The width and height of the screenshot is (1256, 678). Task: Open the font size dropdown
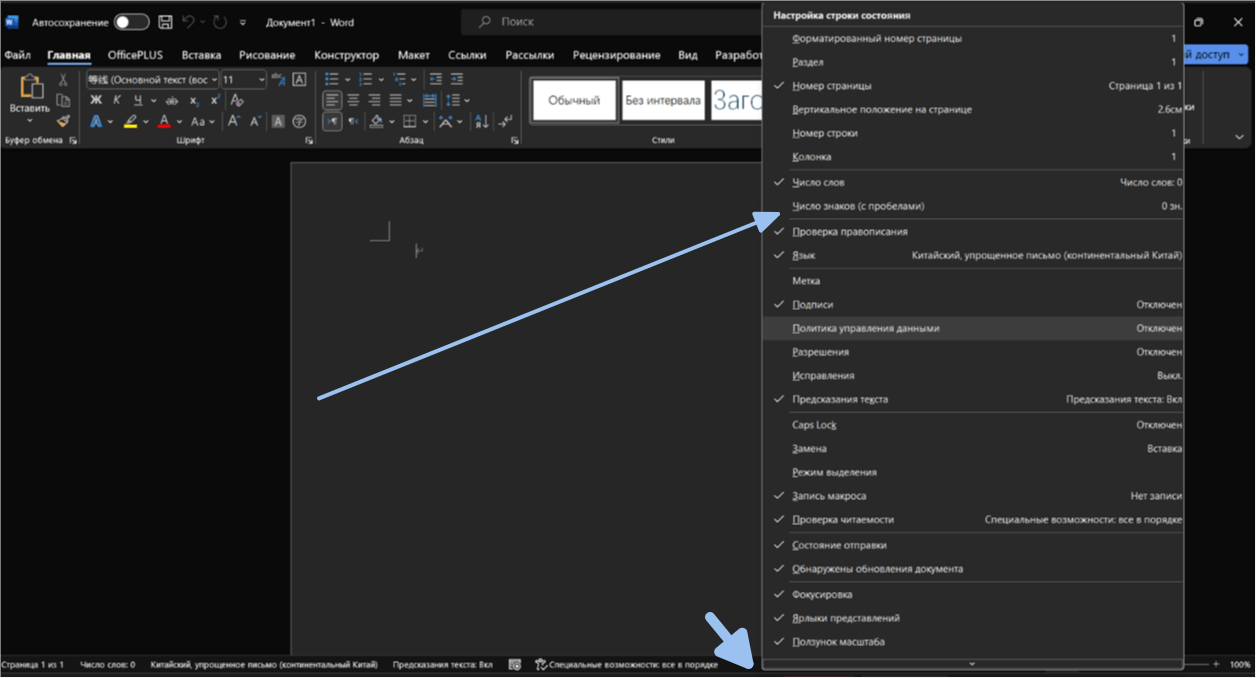tap(262, 79)
